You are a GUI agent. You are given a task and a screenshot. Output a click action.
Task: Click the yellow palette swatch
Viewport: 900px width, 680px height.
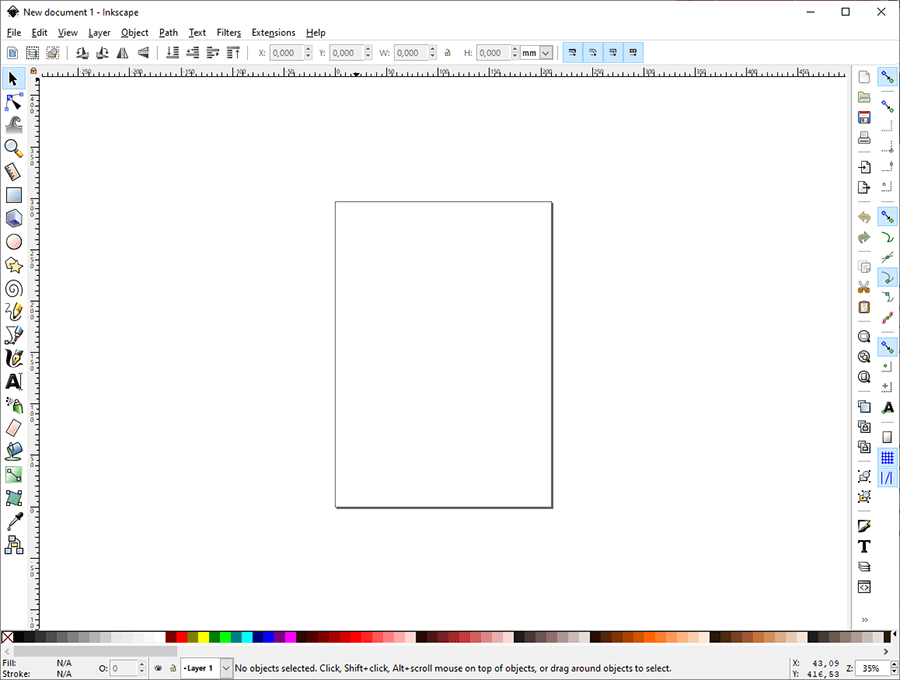203,637
